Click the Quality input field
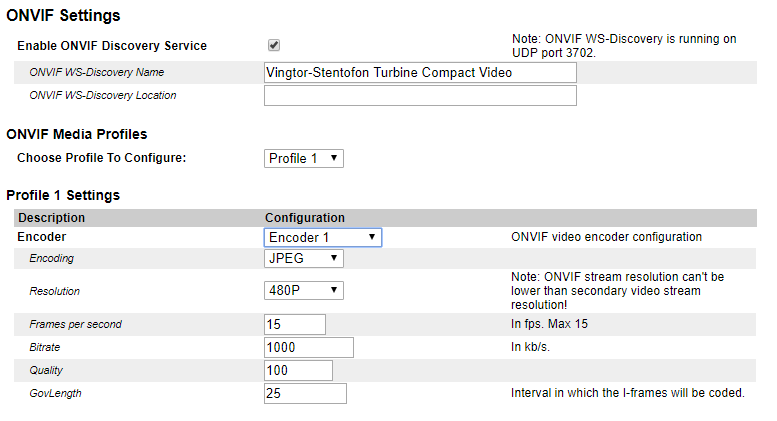 [298, 370]
